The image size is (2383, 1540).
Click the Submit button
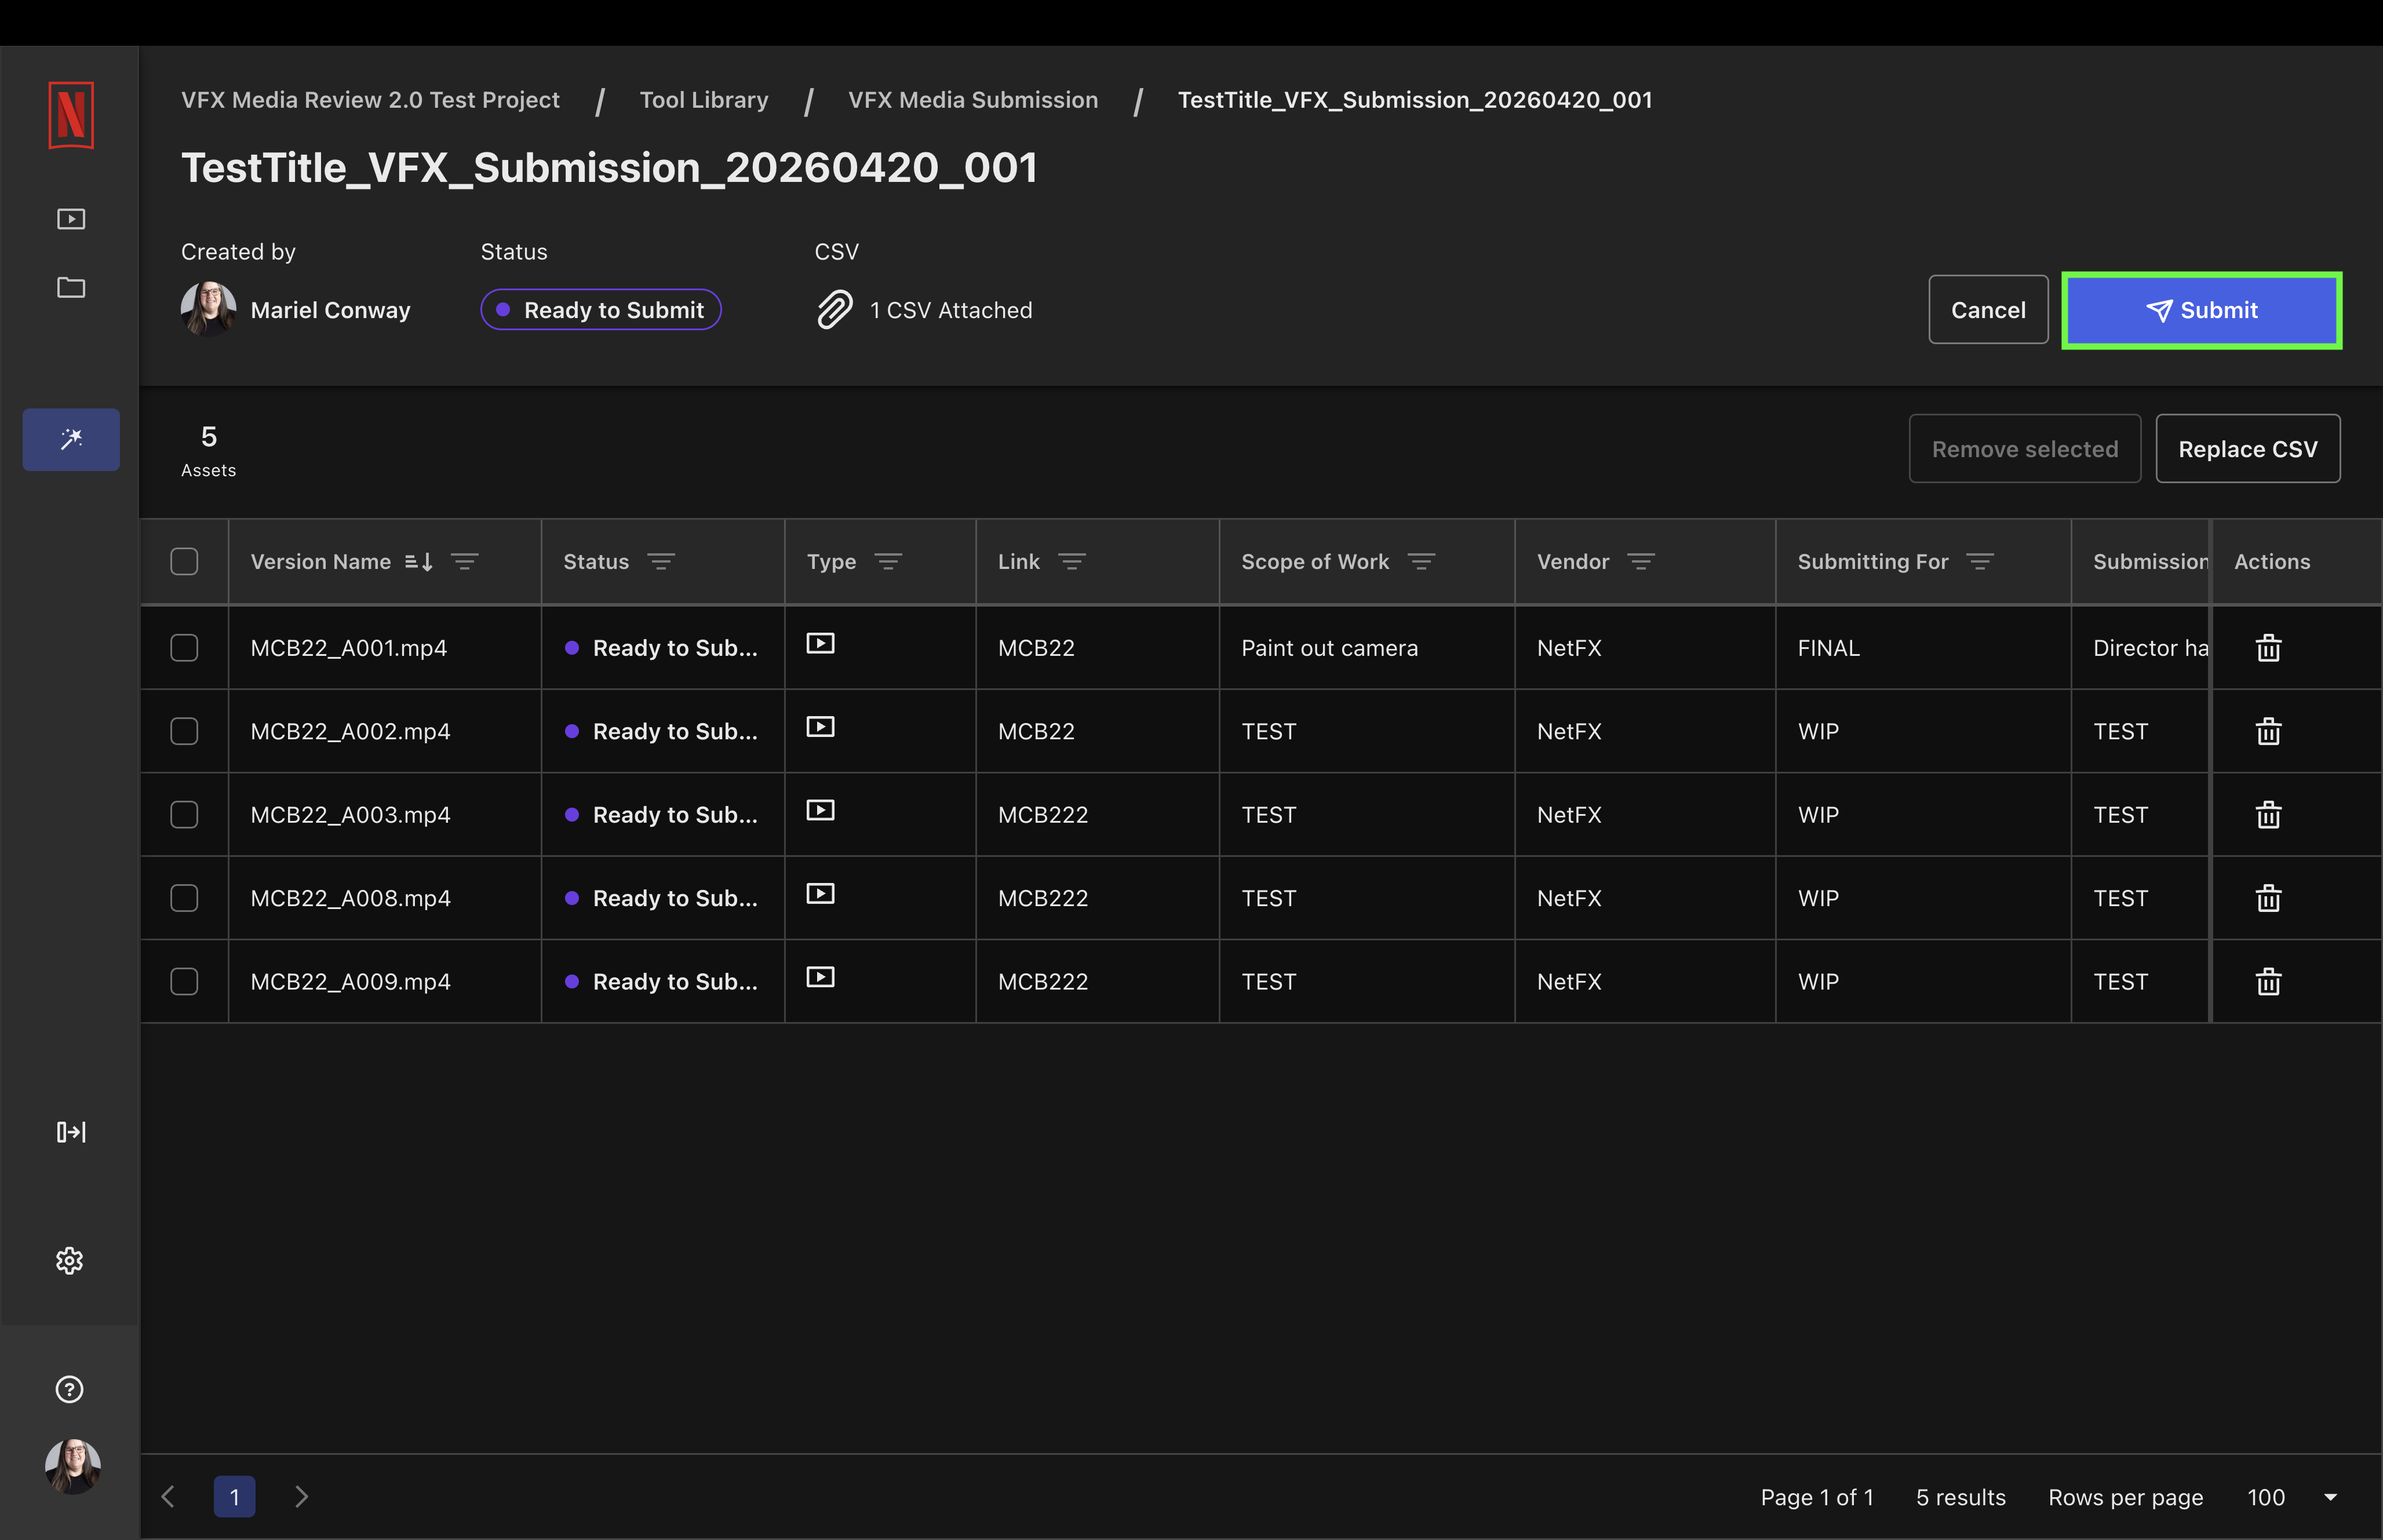click(2202, 310)
